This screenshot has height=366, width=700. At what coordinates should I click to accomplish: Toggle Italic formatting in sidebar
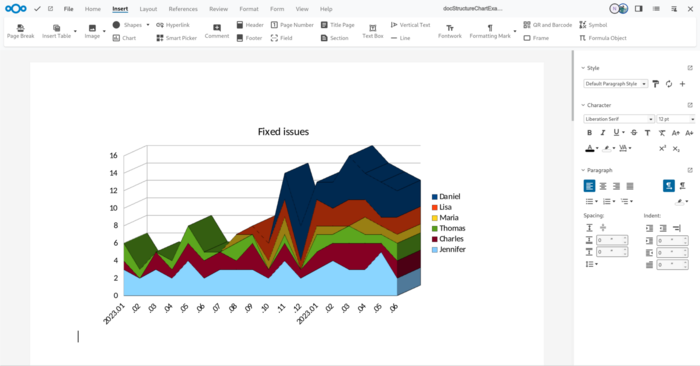tap(603, 133)
